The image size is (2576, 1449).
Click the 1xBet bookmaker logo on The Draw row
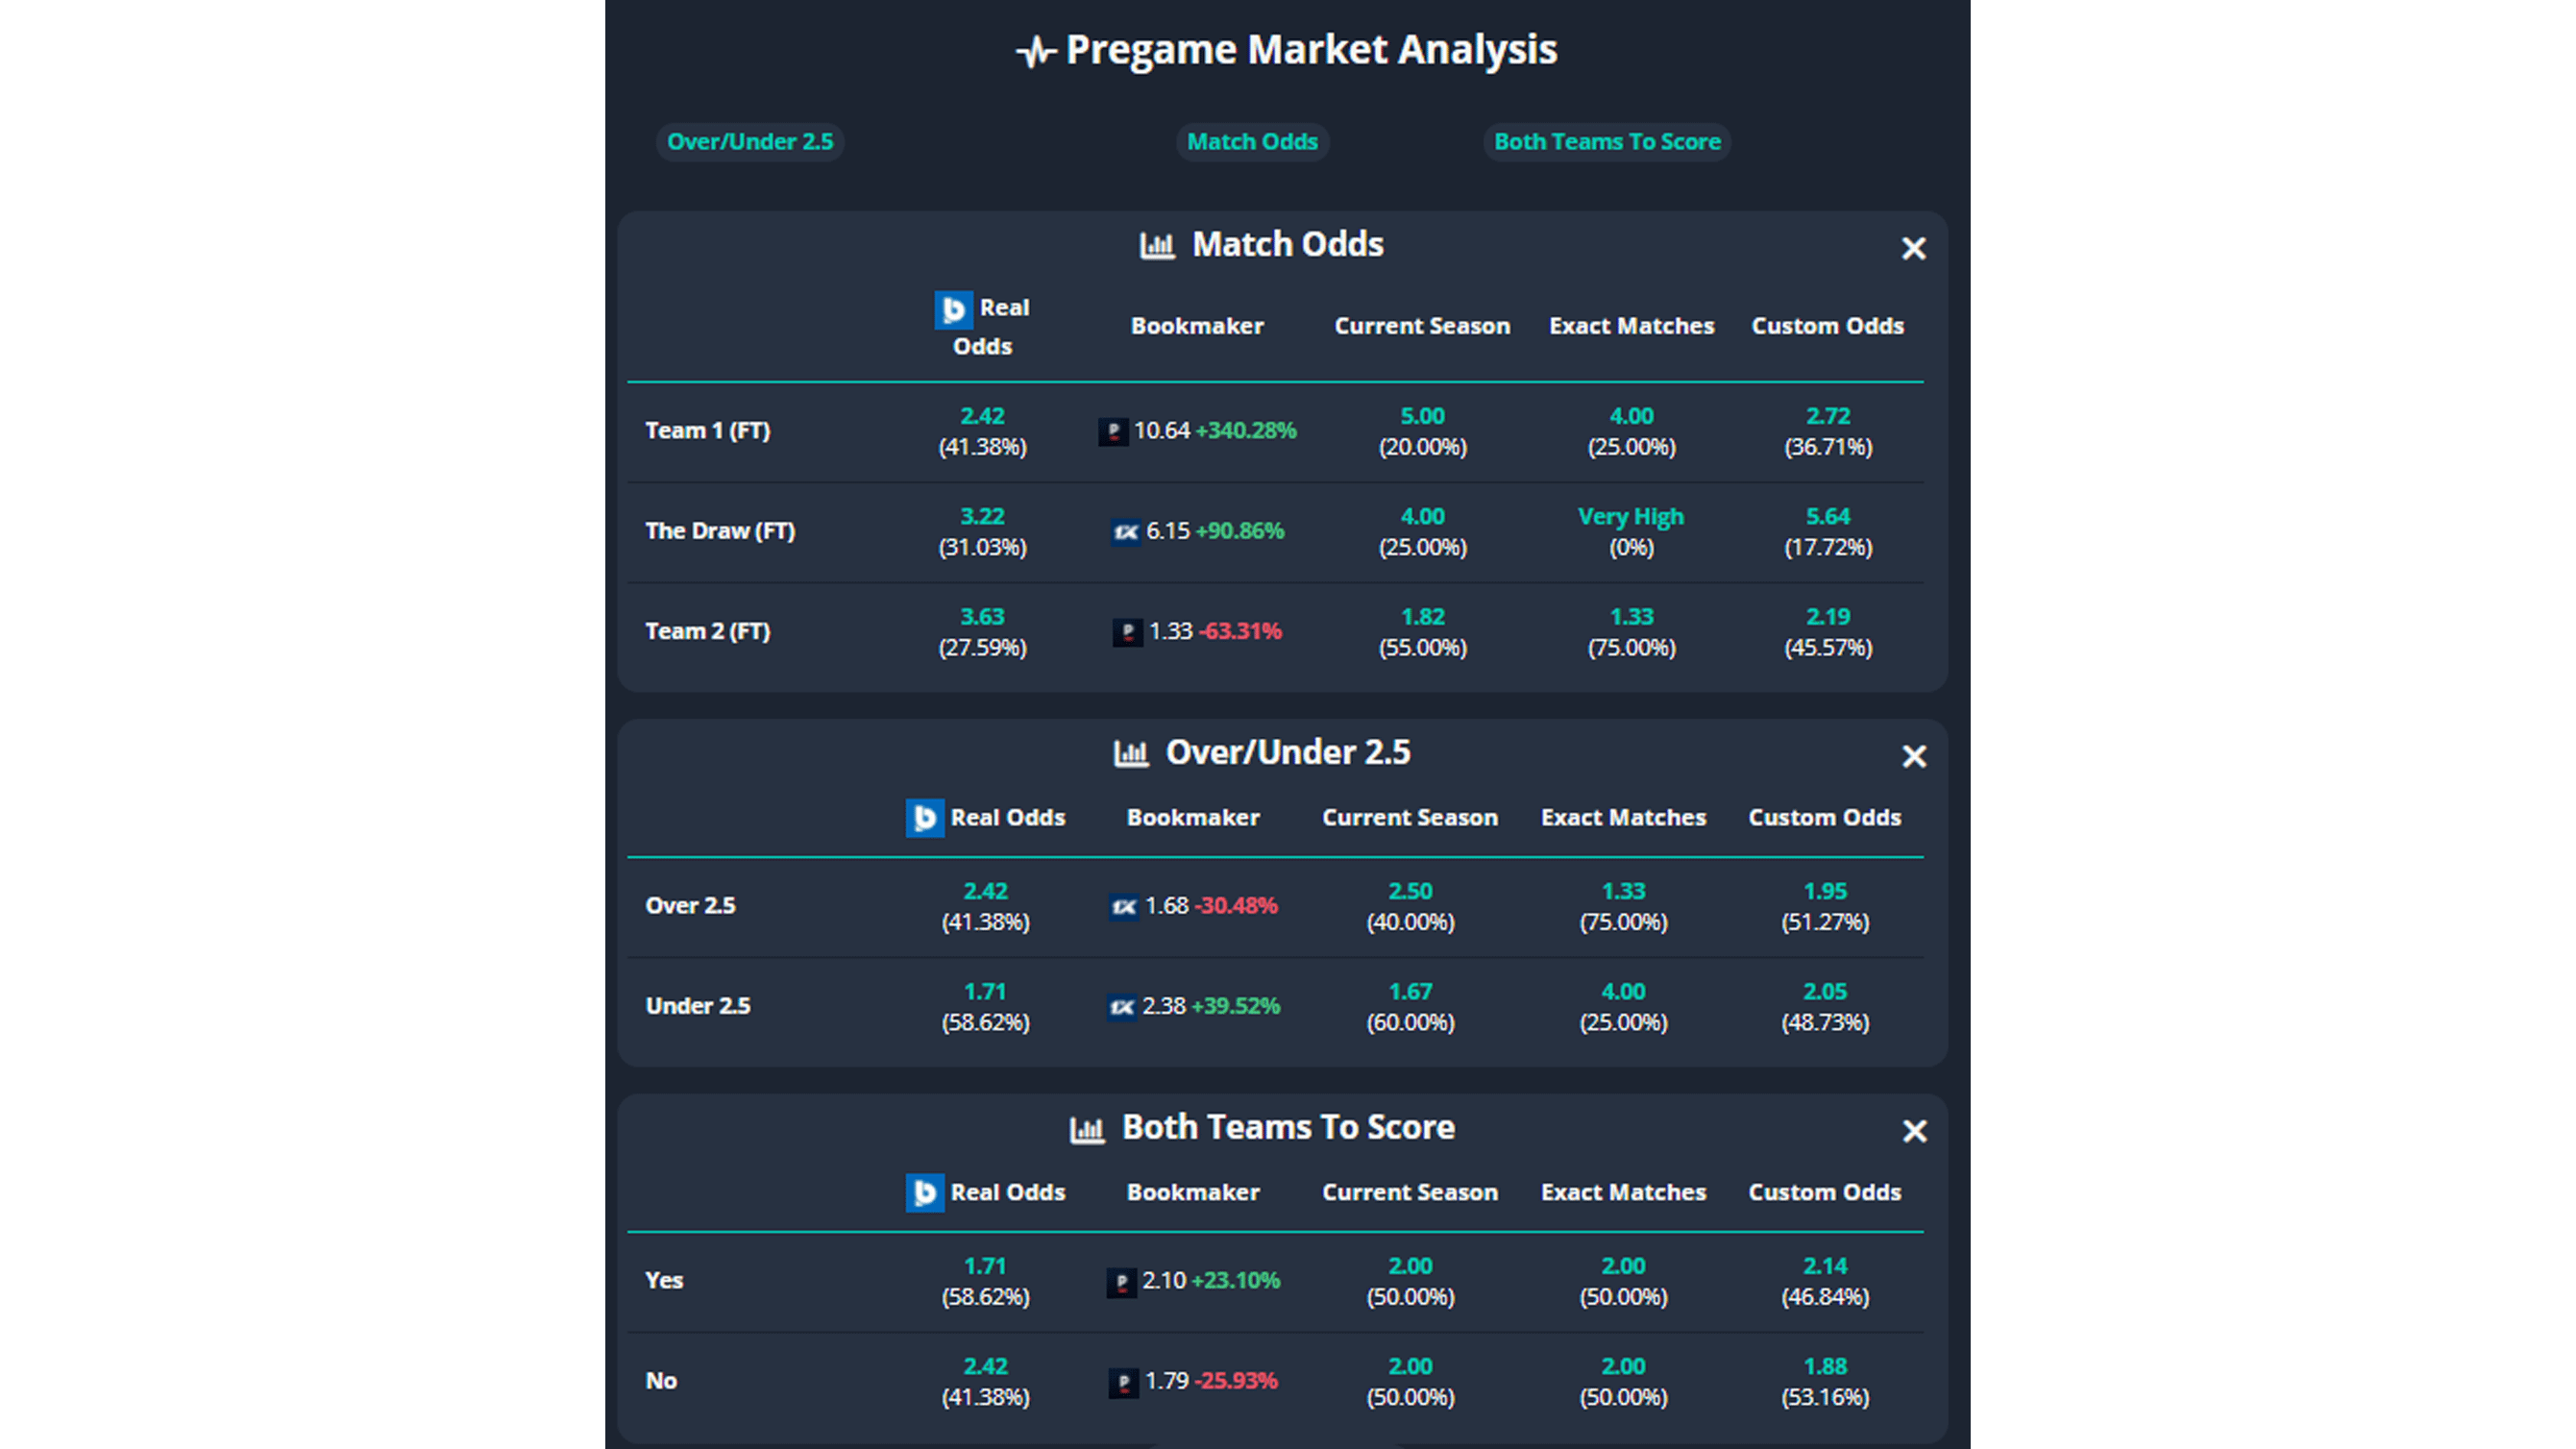coord(1126,531)
